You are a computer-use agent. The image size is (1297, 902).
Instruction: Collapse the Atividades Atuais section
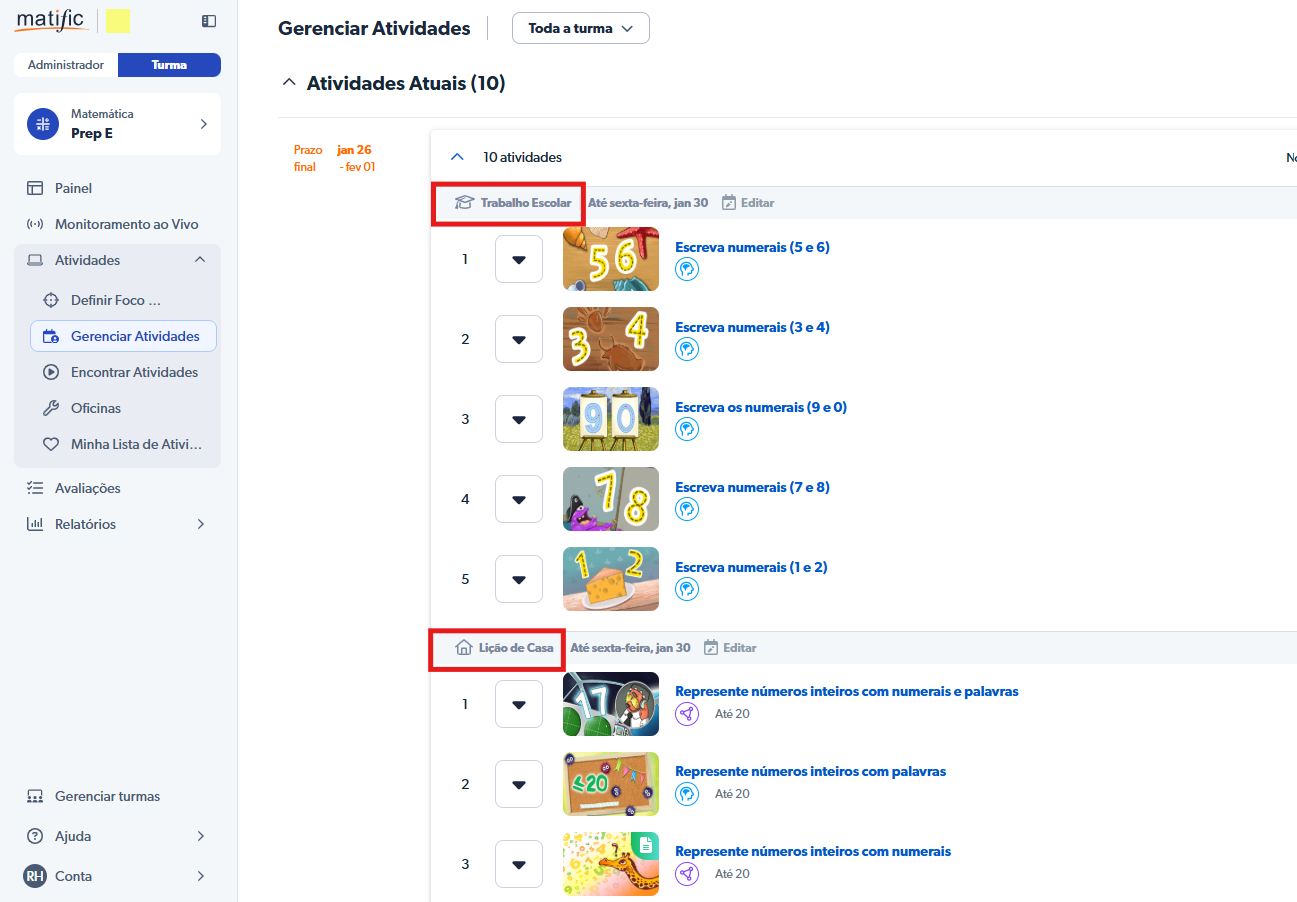[x=289, y=83]
